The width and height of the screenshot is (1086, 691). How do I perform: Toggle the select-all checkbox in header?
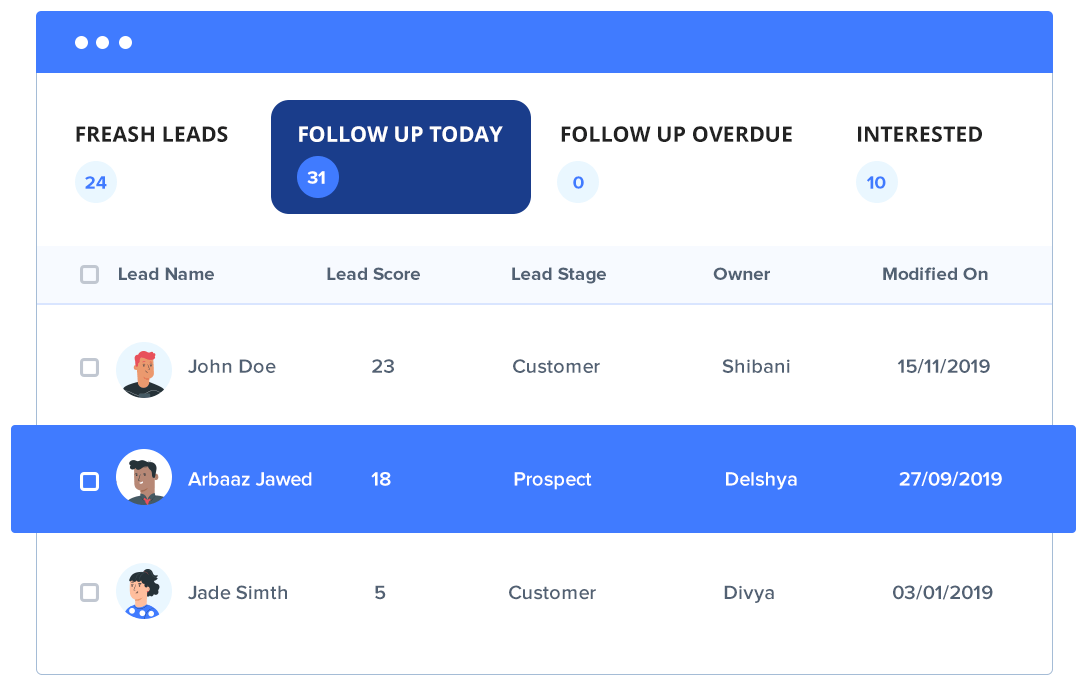[x=90, y=274]
